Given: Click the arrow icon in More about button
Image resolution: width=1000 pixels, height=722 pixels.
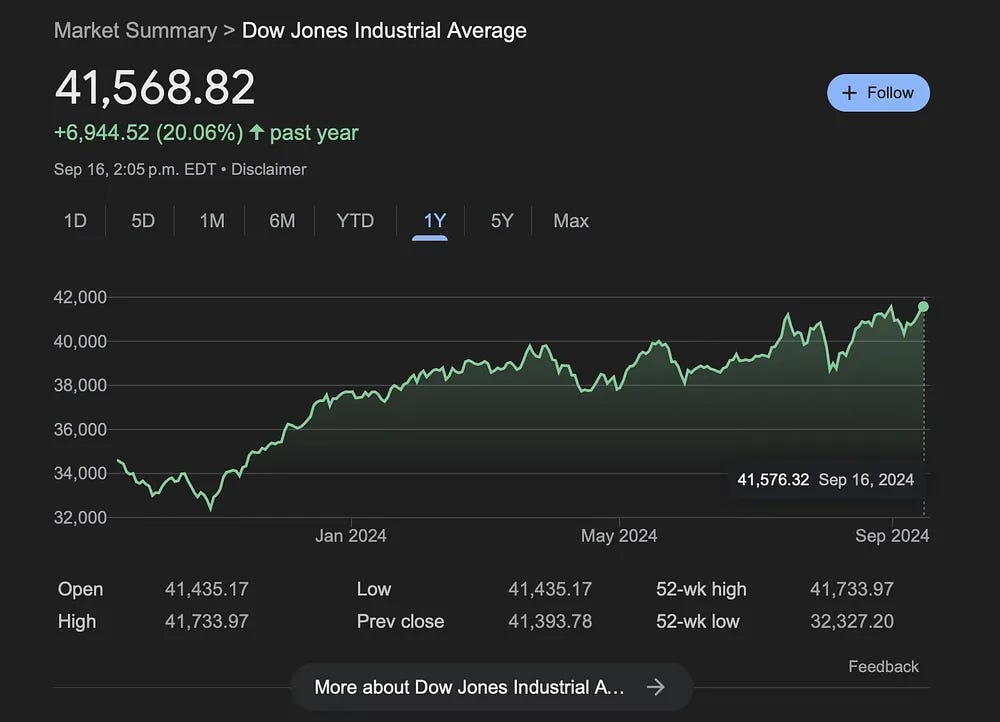Looking at the screenshot, I should pos(656,687).
